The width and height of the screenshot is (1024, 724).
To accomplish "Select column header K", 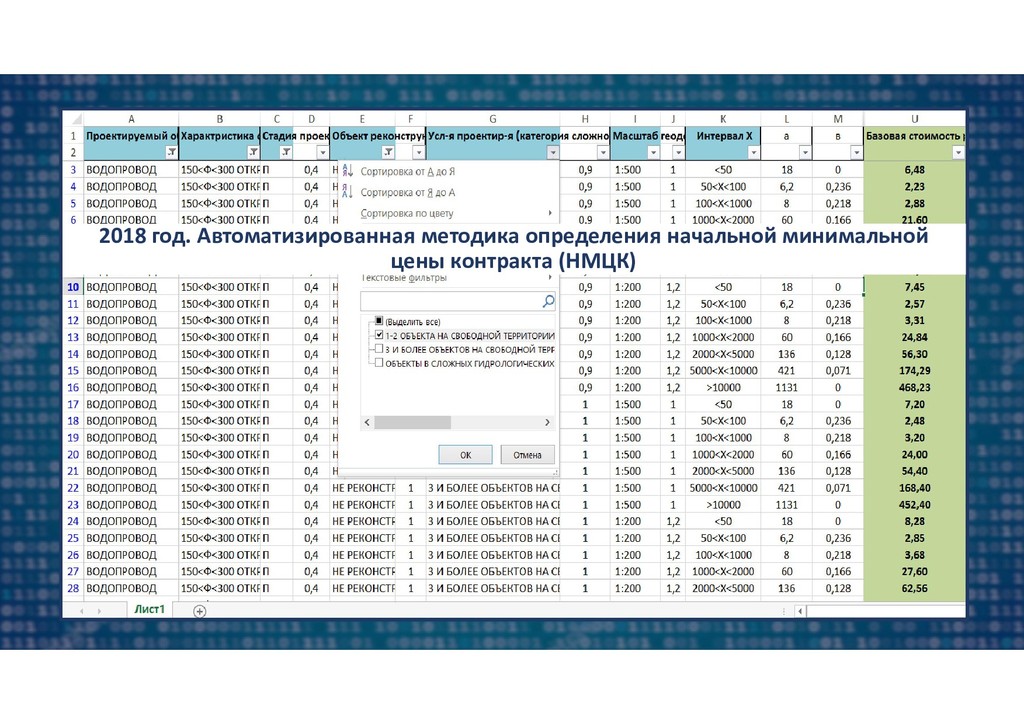I will (723, 119).
